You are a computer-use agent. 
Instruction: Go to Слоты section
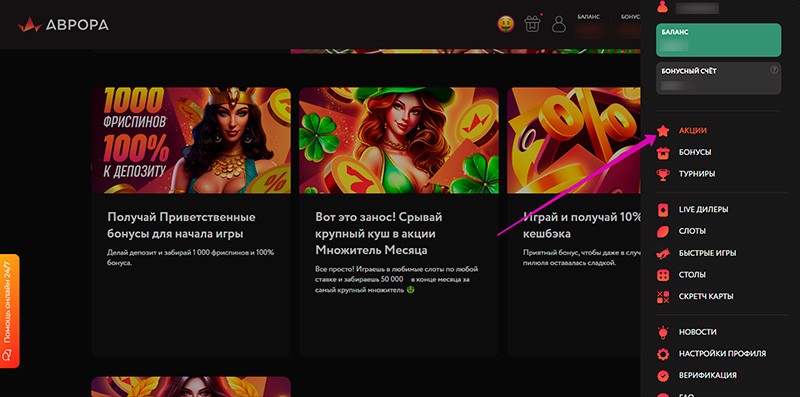(x=692, y=231)
